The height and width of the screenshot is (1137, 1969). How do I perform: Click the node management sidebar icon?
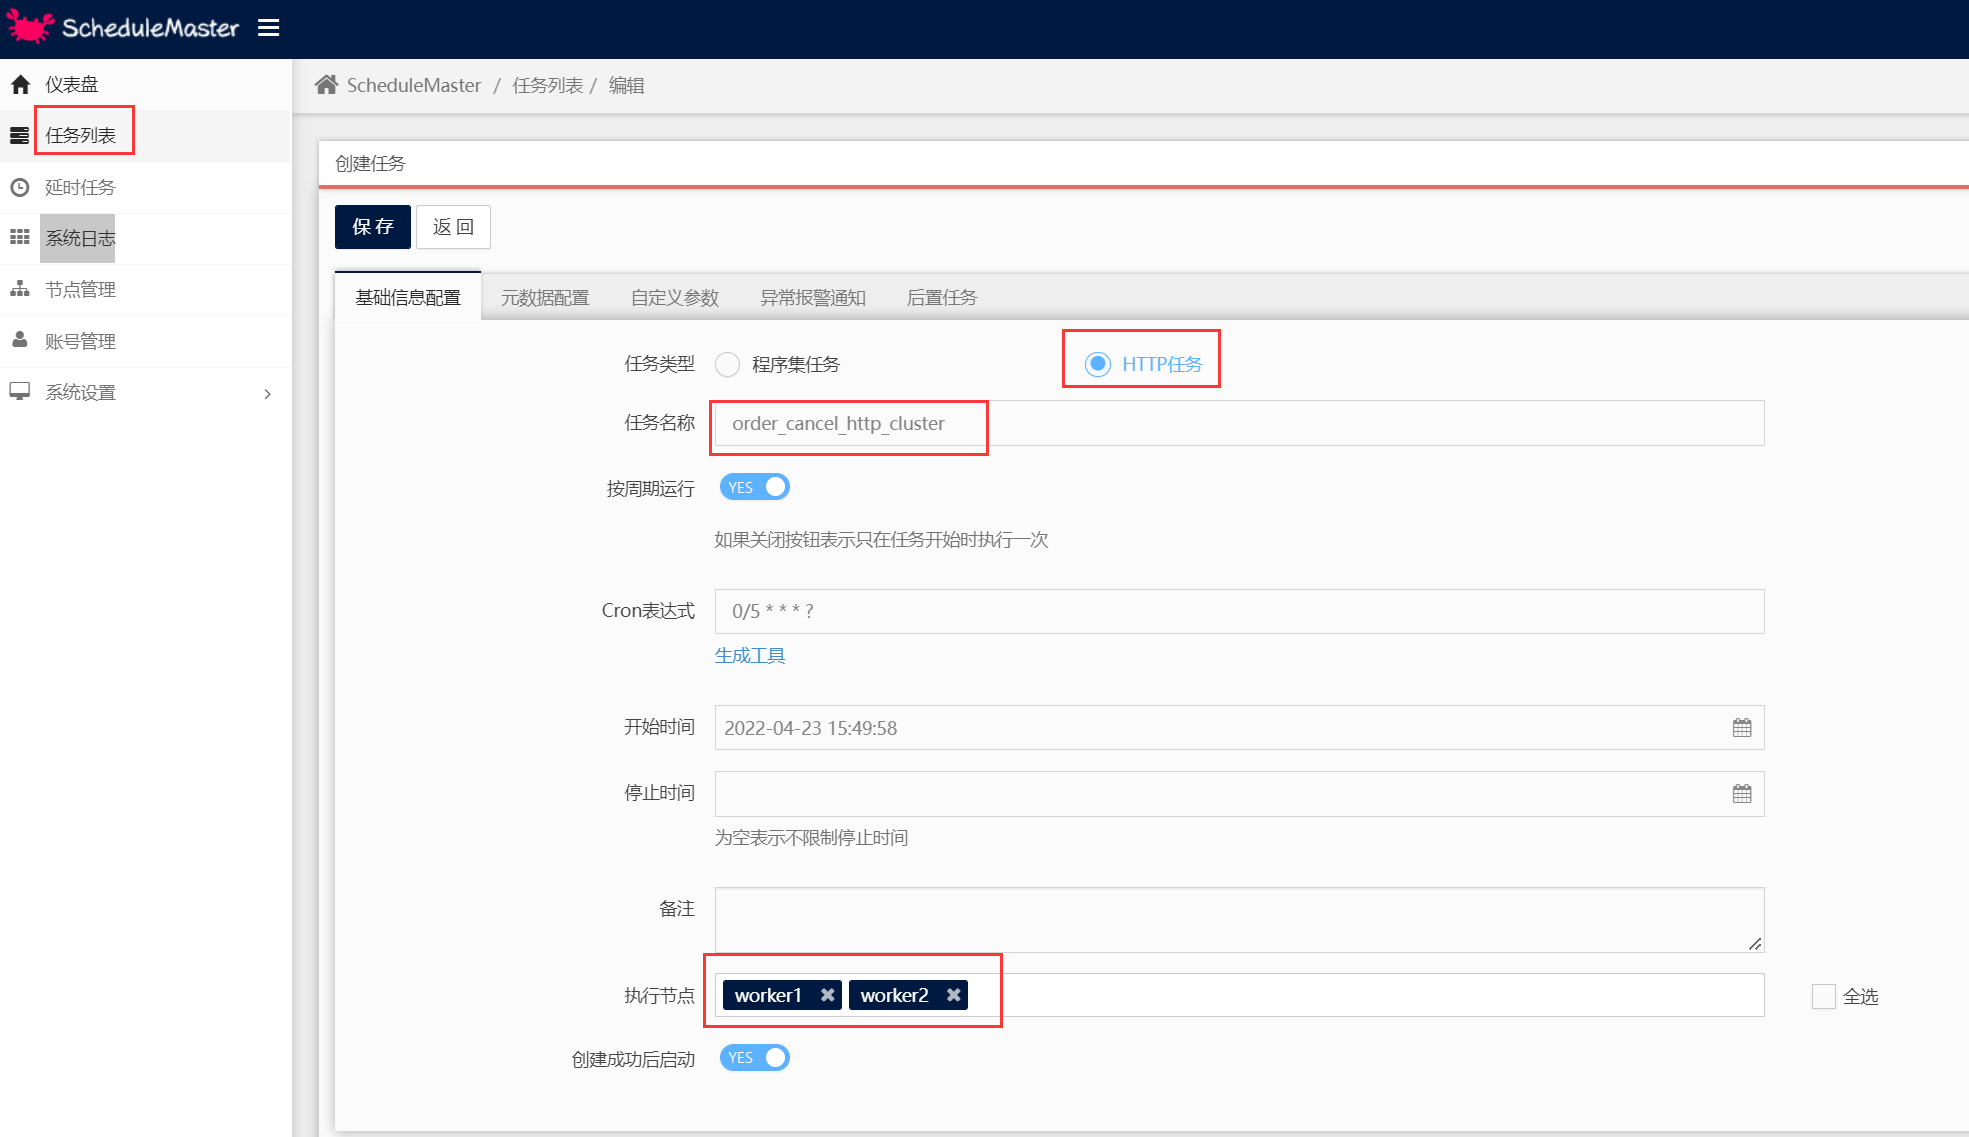(x=20, y=289)
